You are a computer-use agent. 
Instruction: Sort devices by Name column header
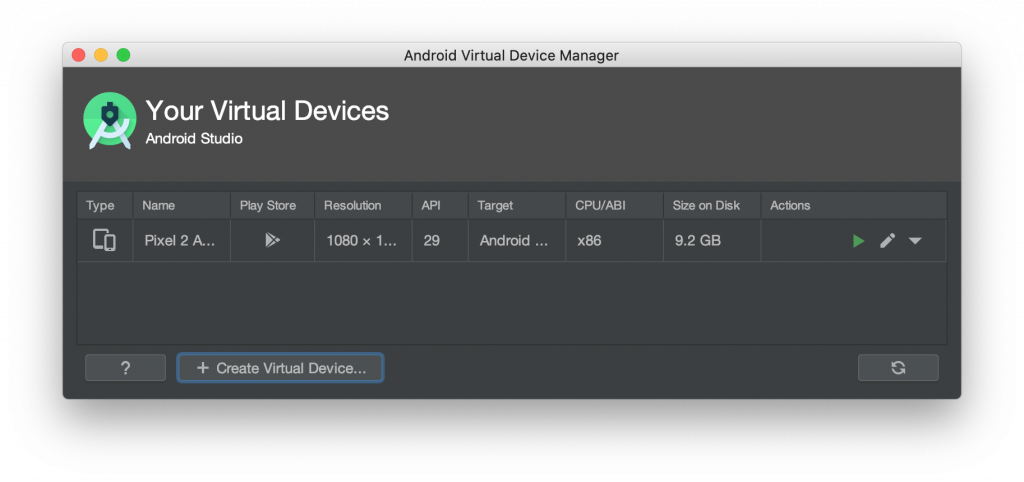pyautogui.click(x=159, y=206)
